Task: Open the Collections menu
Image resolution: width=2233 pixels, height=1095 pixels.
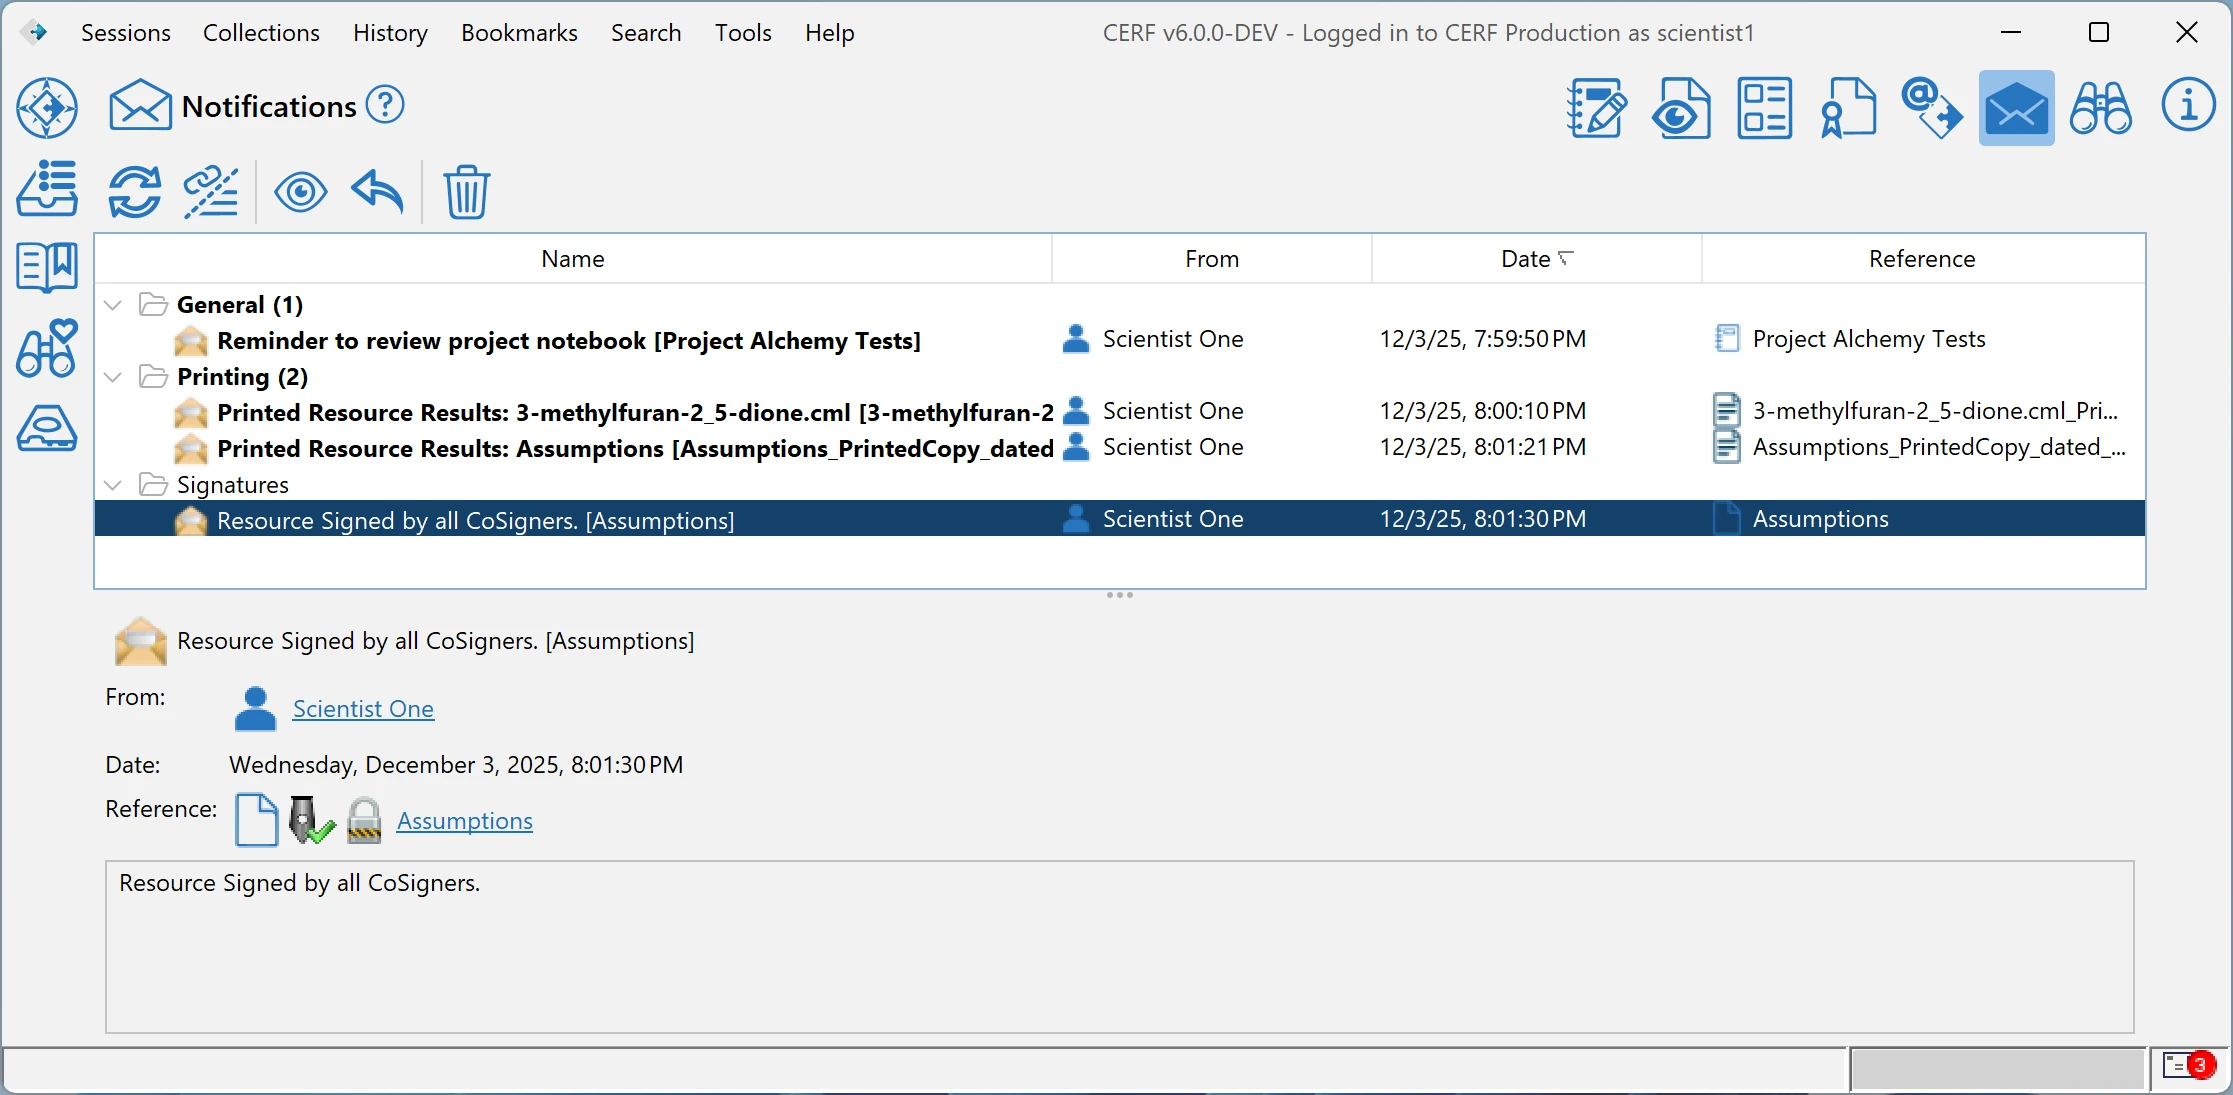Action: (x=261, y=33)
